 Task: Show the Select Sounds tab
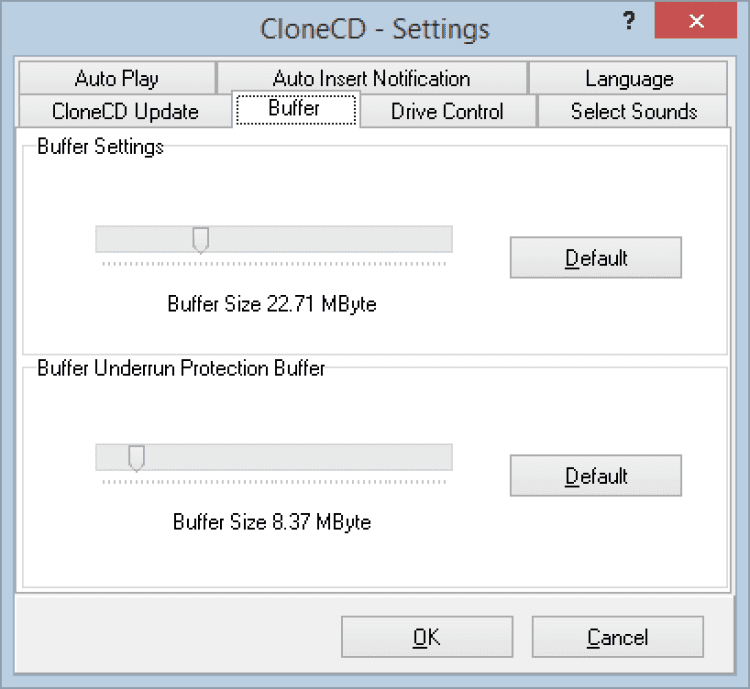pos(633,111)
